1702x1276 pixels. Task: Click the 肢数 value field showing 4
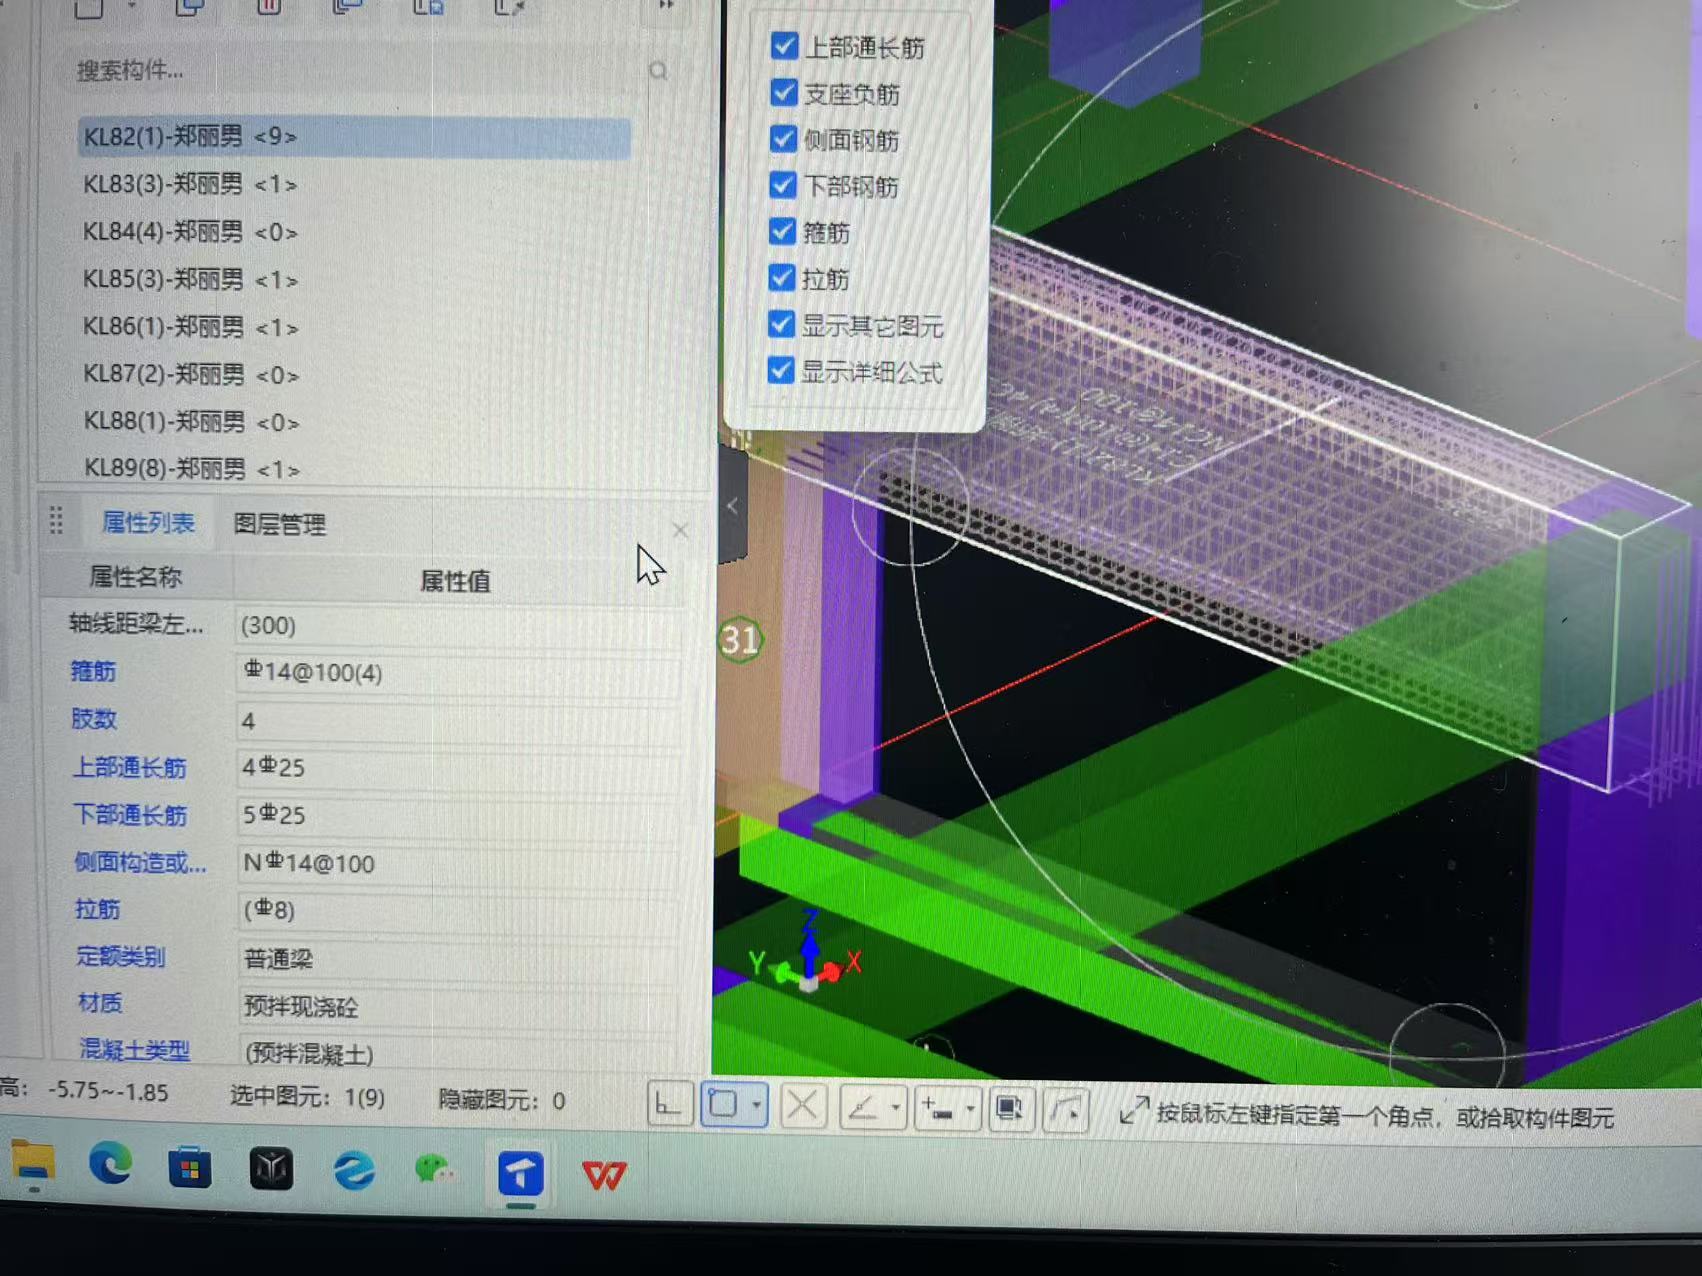click(458, 721)
